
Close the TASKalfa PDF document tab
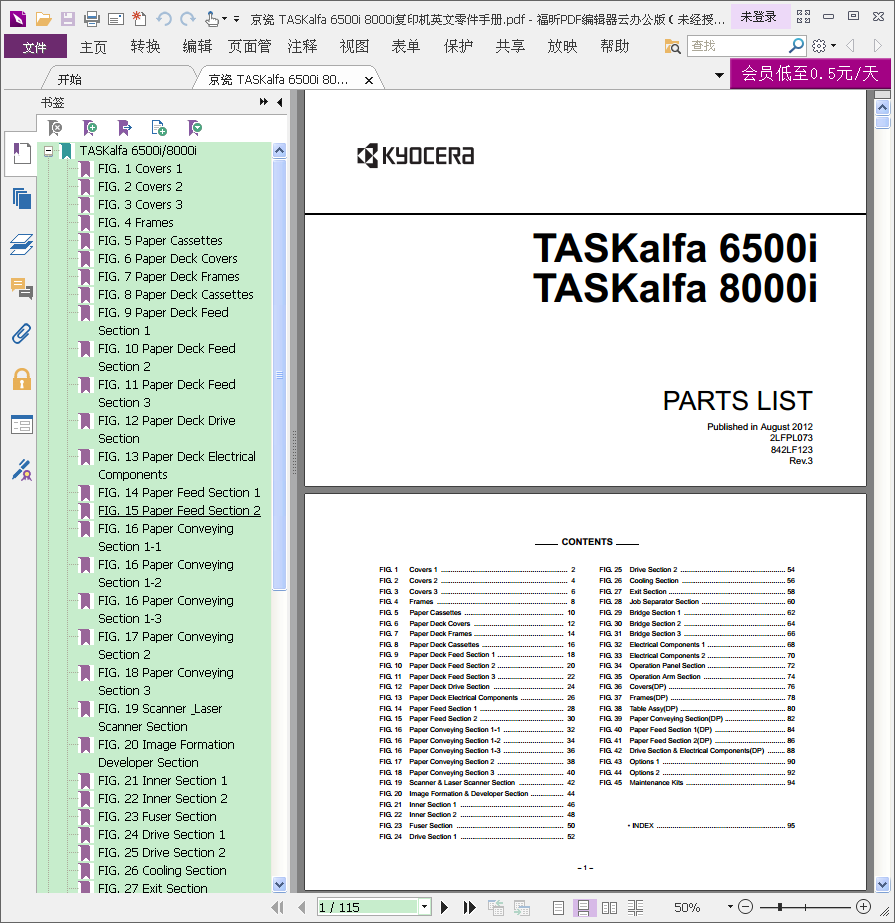coord(369,80)
